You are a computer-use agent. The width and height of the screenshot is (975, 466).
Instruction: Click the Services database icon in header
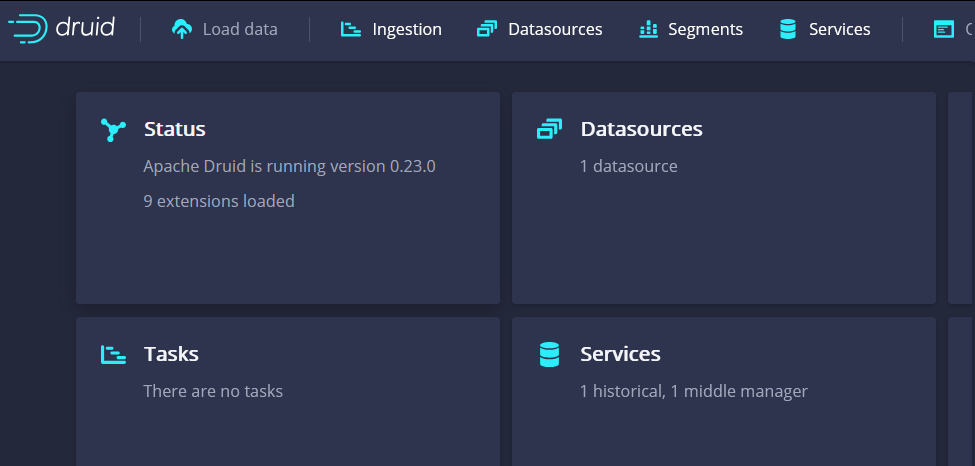click(788, 29)
